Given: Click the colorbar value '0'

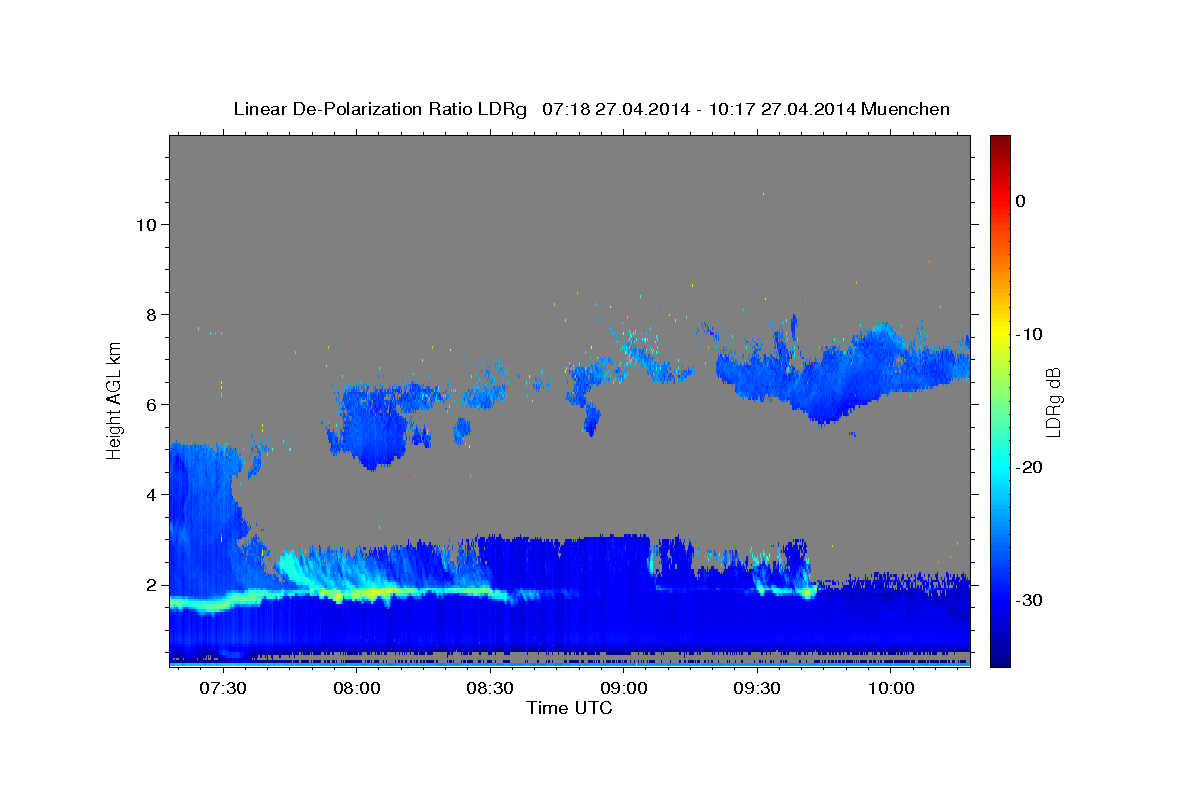Looking at the screenshot, I should pos(1021,201).
